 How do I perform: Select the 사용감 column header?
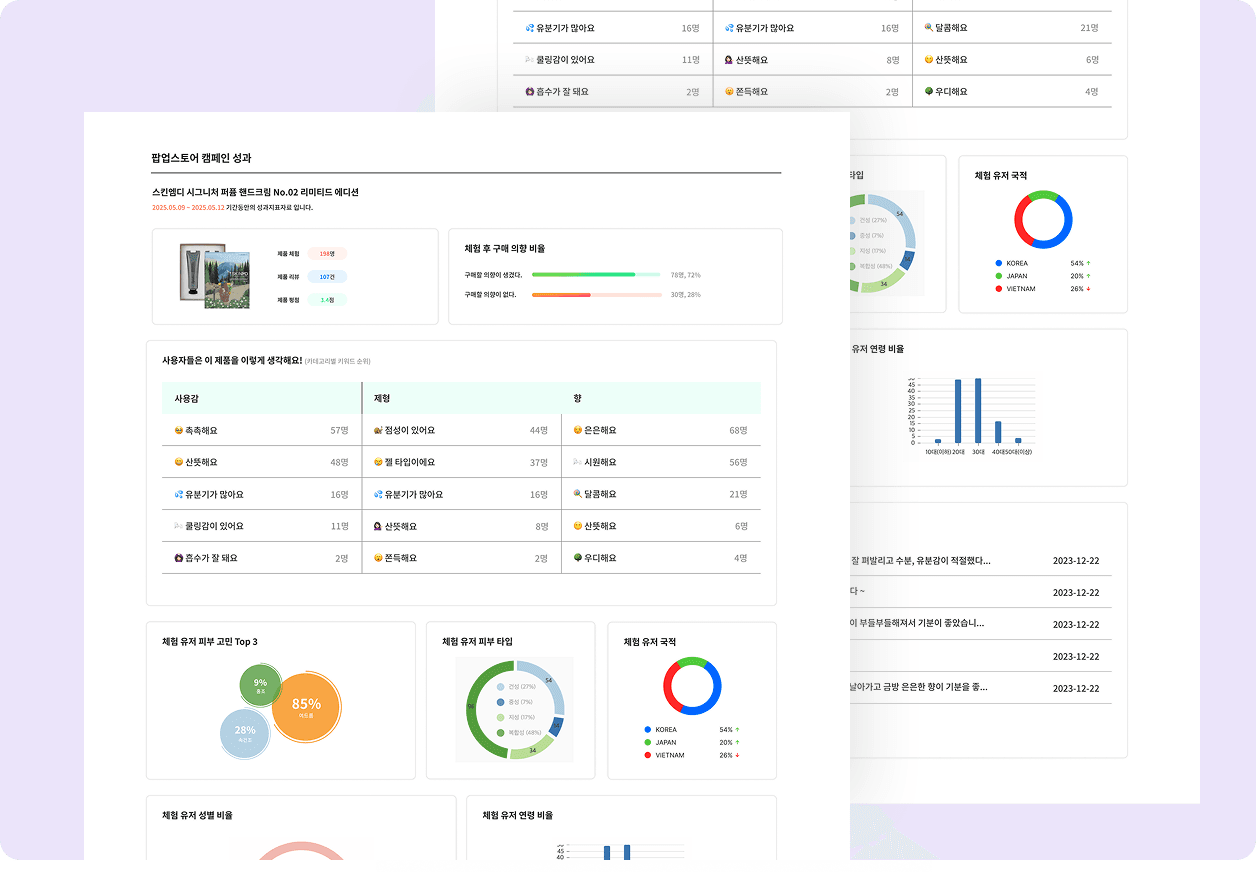tap(188, 398)
